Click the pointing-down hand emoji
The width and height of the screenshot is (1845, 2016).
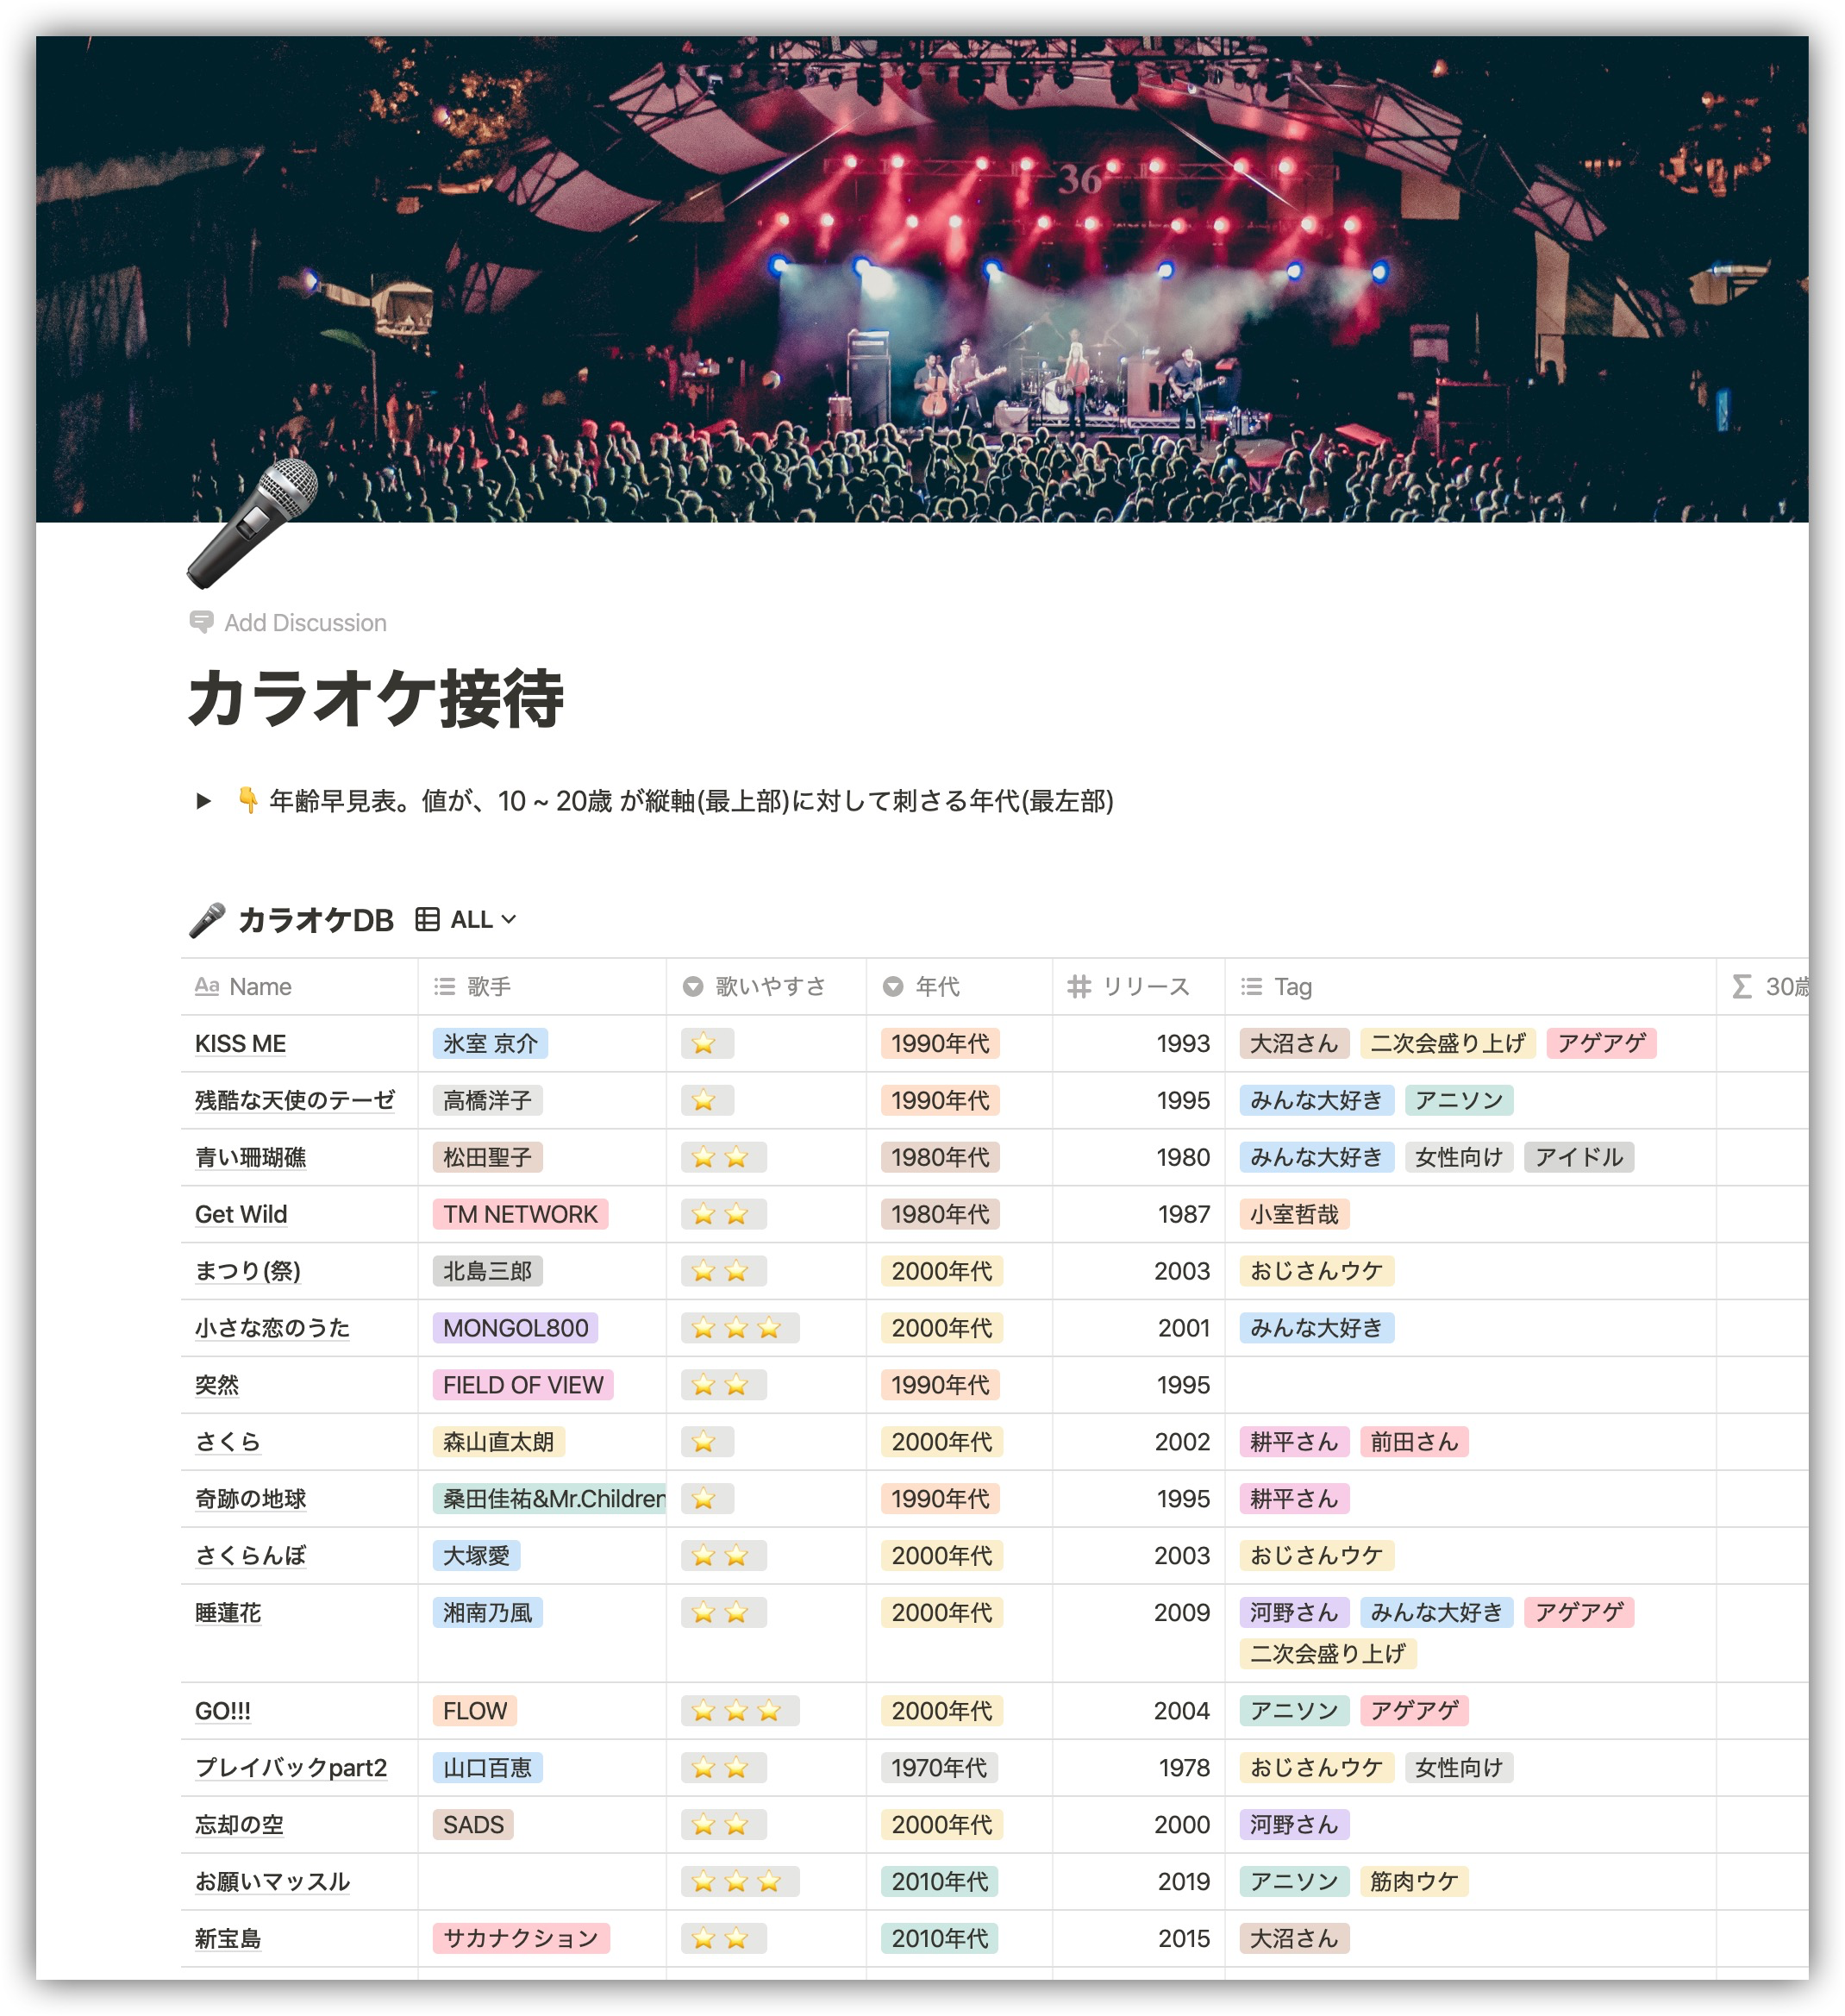[x=247, y=800]
